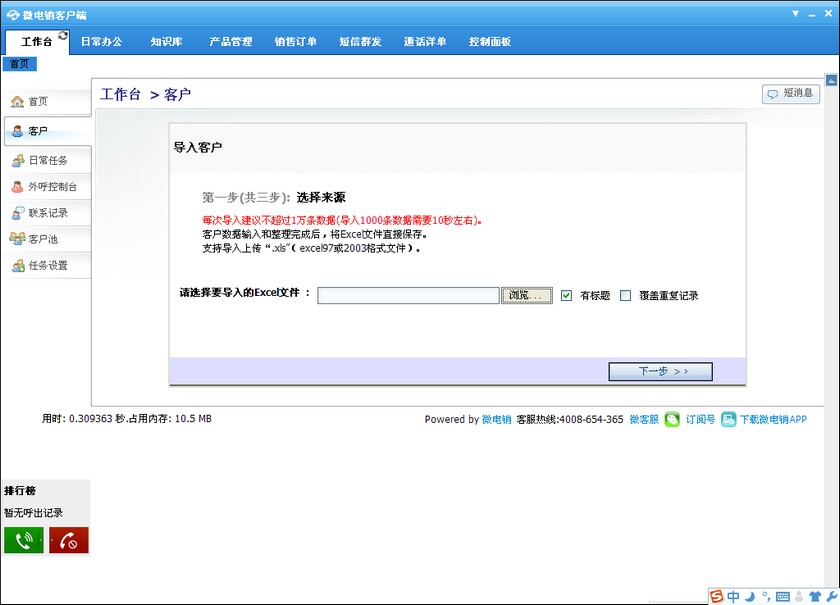Open the 通话详单 menu tab

click(x=425, y=42)
